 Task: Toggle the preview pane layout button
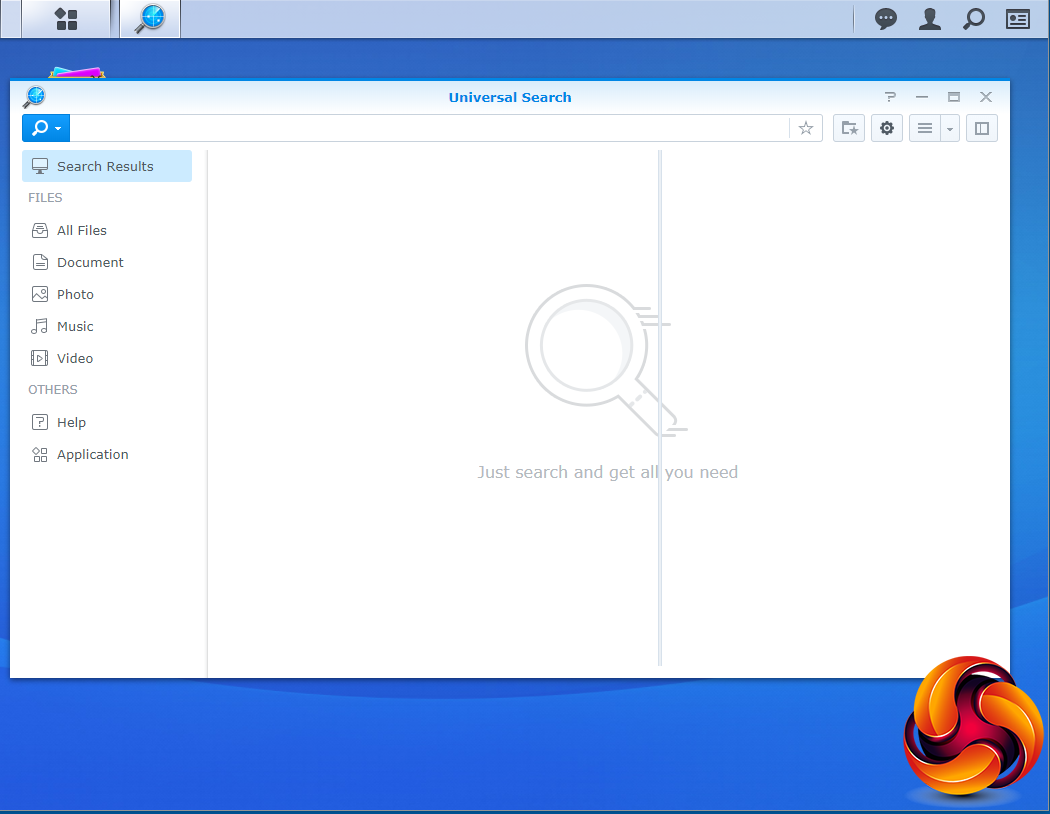tap(982, 128)
